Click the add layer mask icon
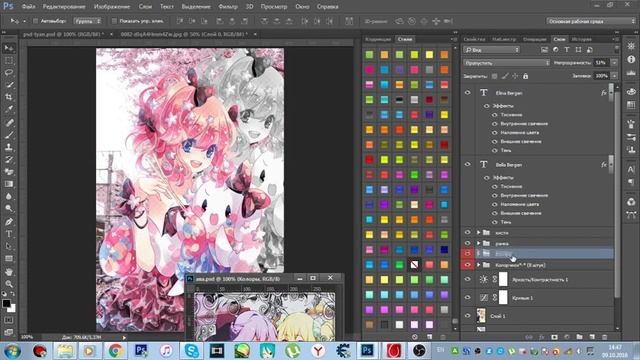The width and height of the screenshot is (640, 360). [554, 337]
